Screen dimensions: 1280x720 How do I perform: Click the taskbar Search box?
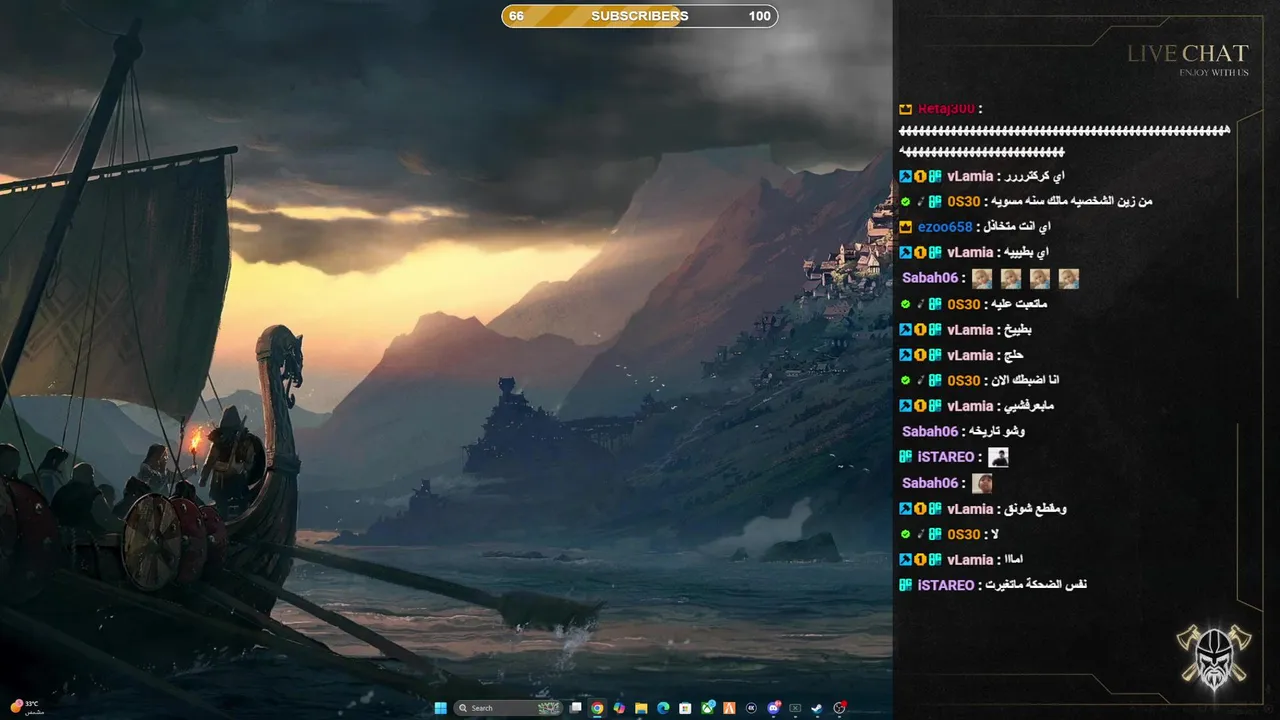pyautogui.click(x=508, y=708)
